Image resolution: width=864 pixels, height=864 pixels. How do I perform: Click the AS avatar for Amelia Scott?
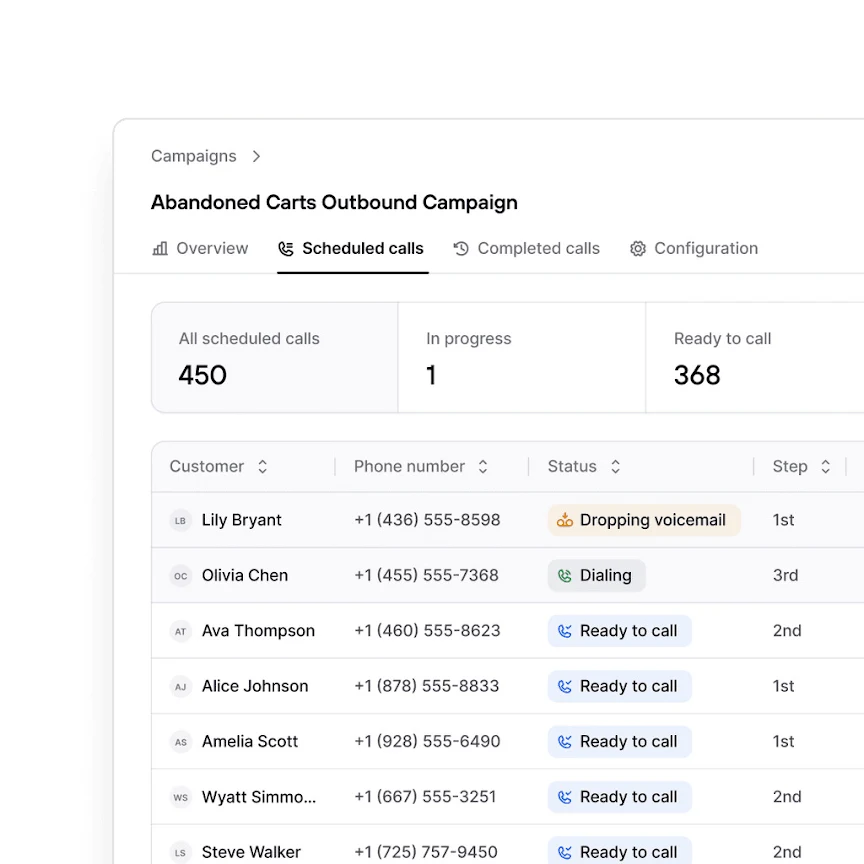tap(180, 742)
